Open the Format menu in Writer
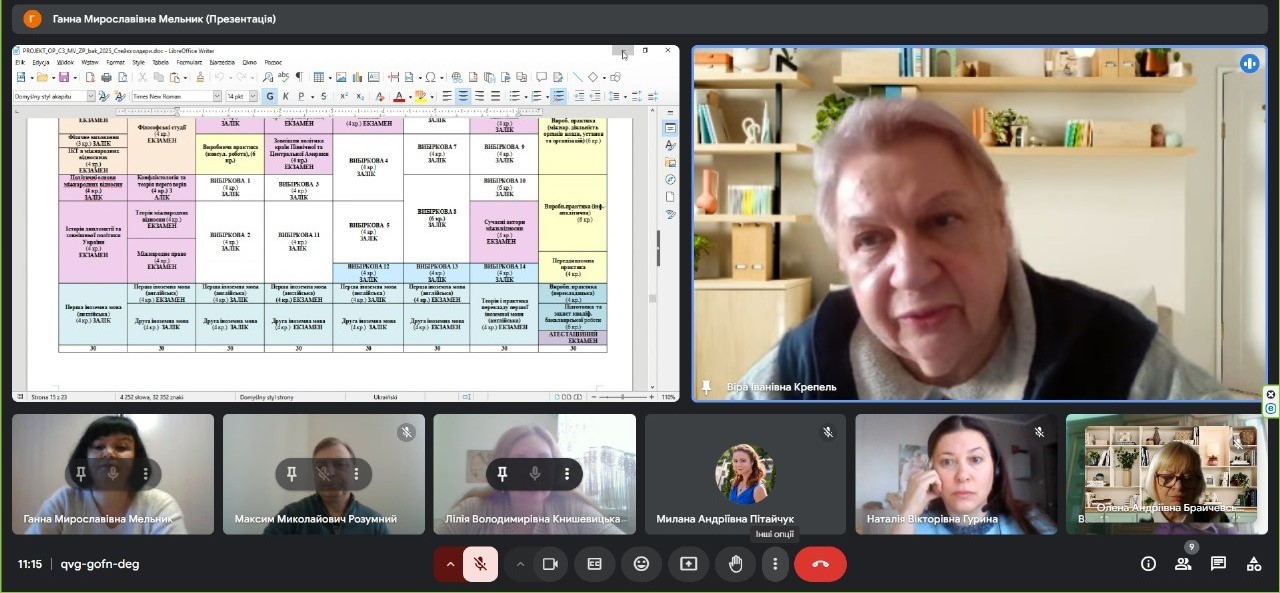Image resolution: width=1280 pixels, height=593 pixels. point(116,62)
